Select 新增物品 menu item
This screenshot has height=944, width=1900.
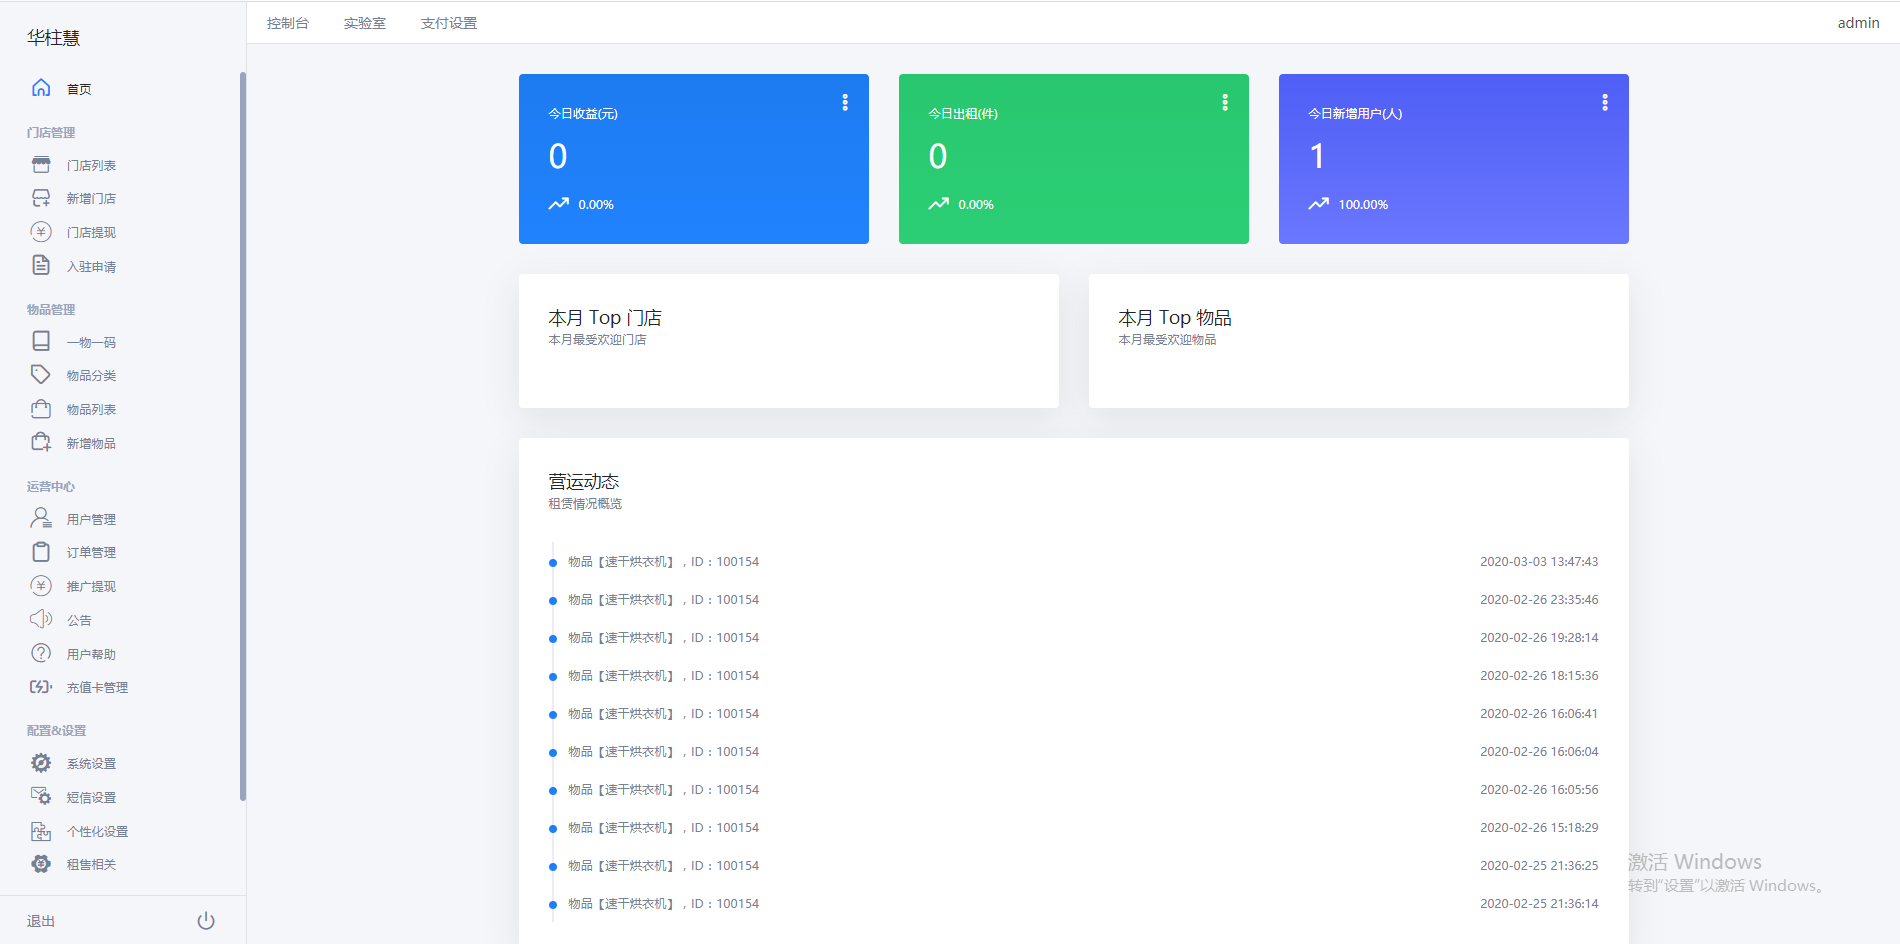[x=91, y=444]
